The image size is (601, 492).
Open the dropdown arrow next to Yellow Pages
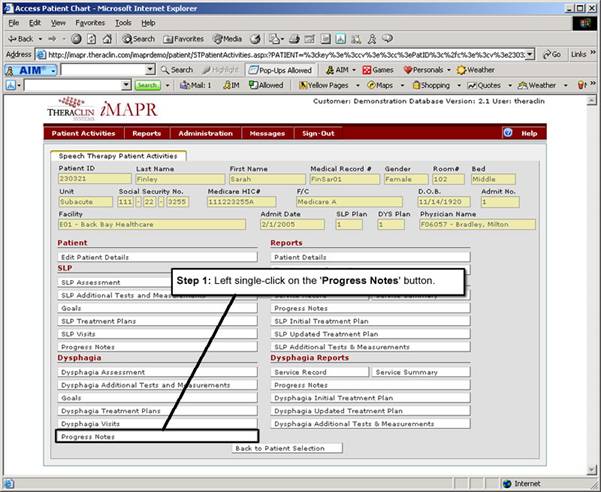coord(358,85)
